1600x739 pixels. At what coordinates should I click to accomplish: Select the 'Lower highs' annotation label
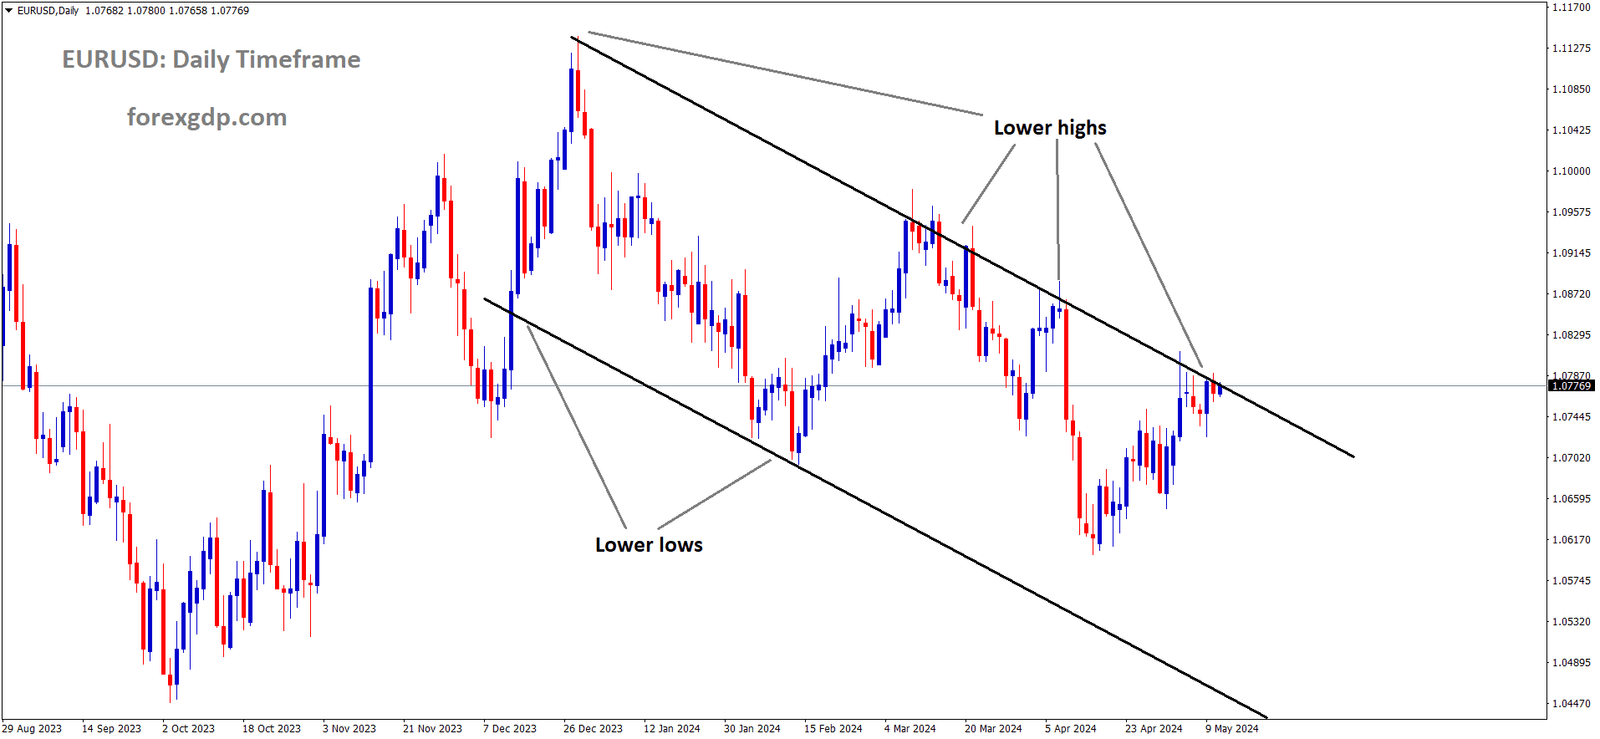pyautogui.click(x=1050, y=128)
